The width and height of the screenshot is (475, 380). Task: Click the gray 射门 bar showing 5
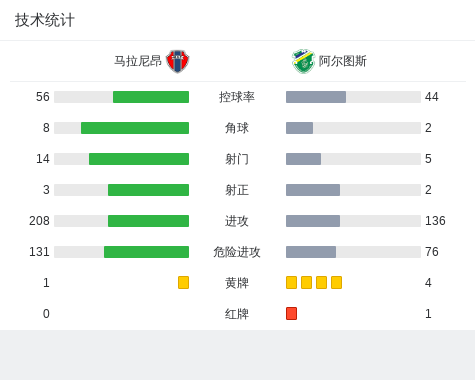click(303, 159)
